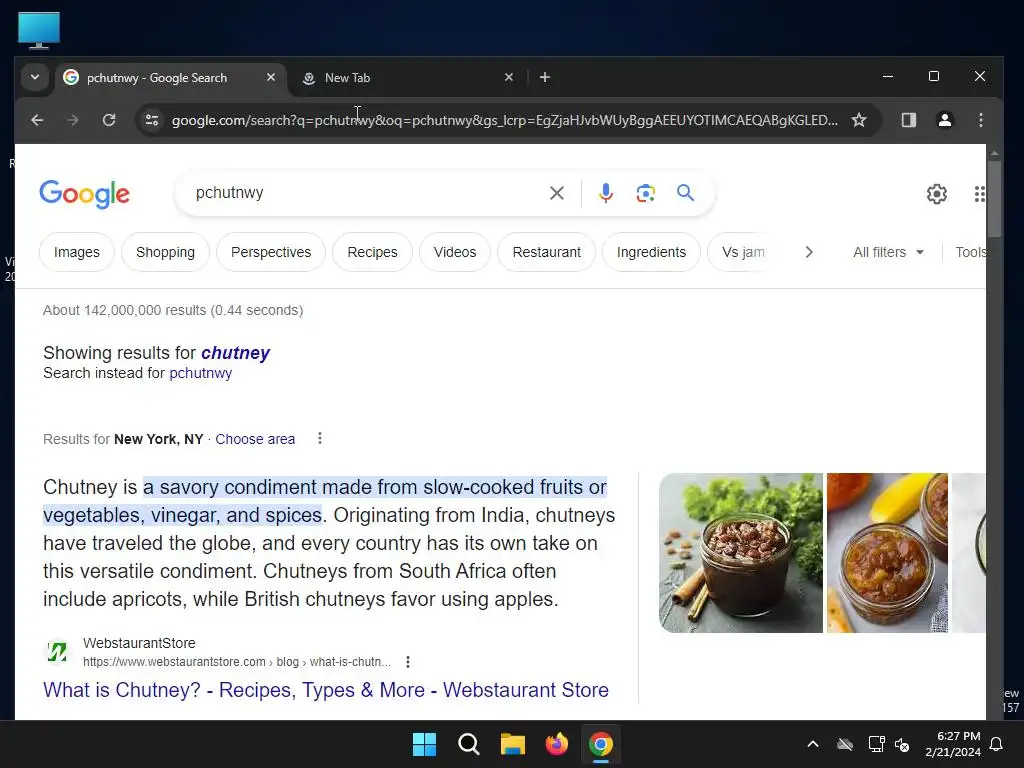Open the dark chutney jar image

[741, 552]
